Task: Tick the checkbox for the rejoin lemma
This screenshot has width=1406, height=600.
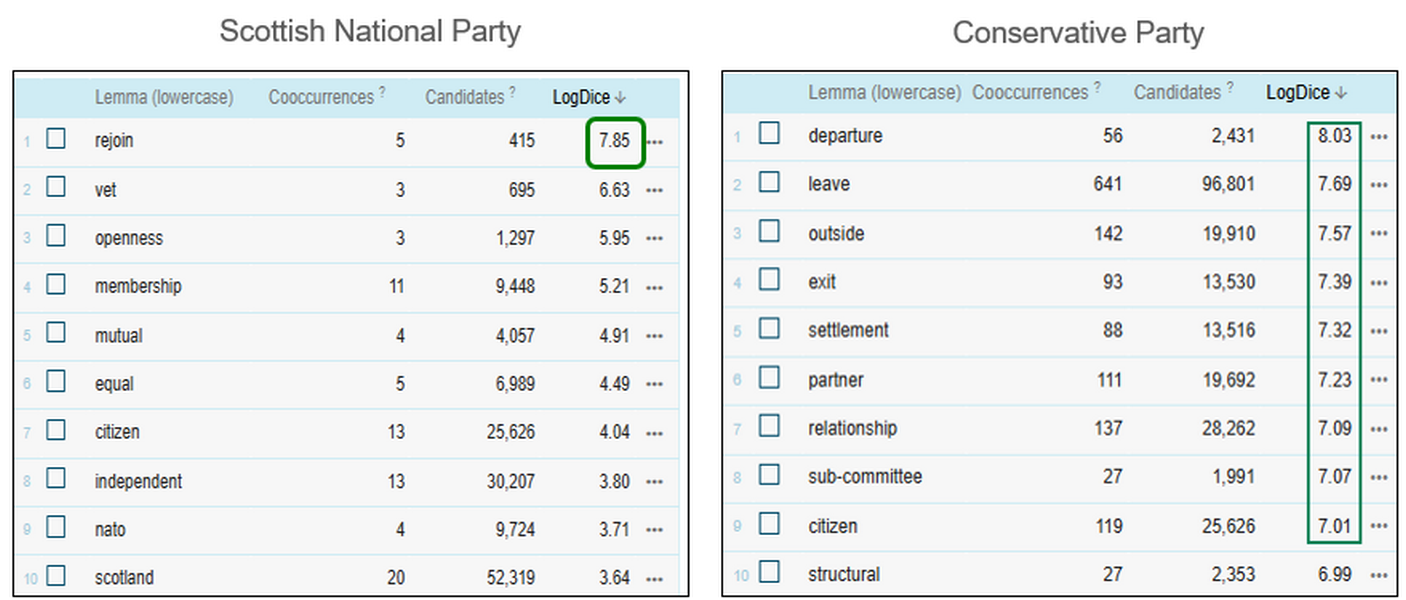Action: [x=56, y=139]
